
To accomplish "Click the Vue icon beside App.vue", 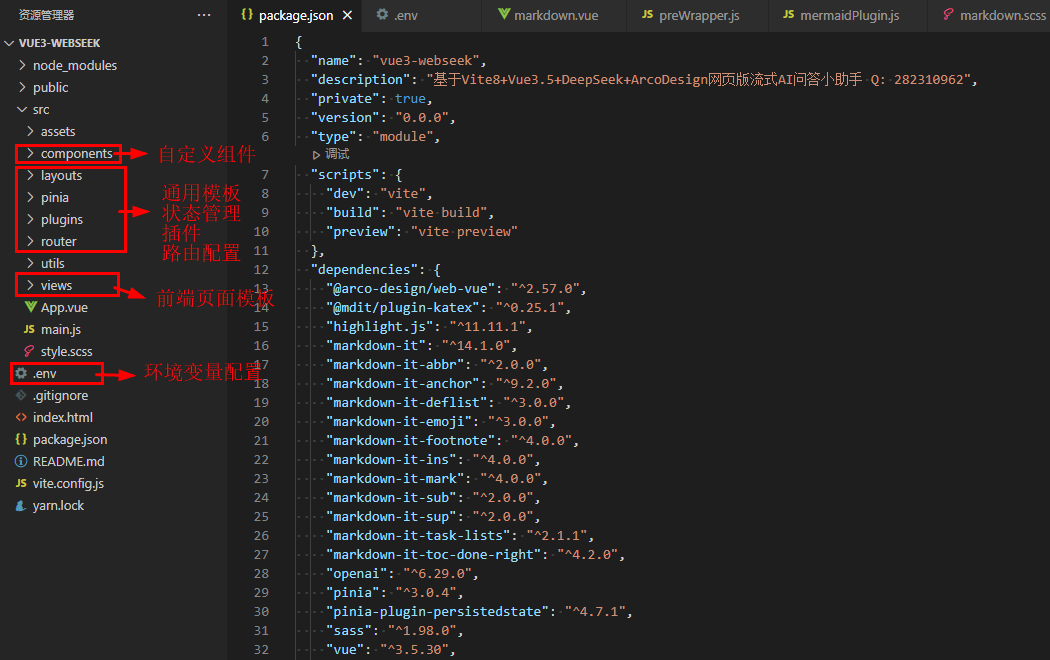I will 30,307.
